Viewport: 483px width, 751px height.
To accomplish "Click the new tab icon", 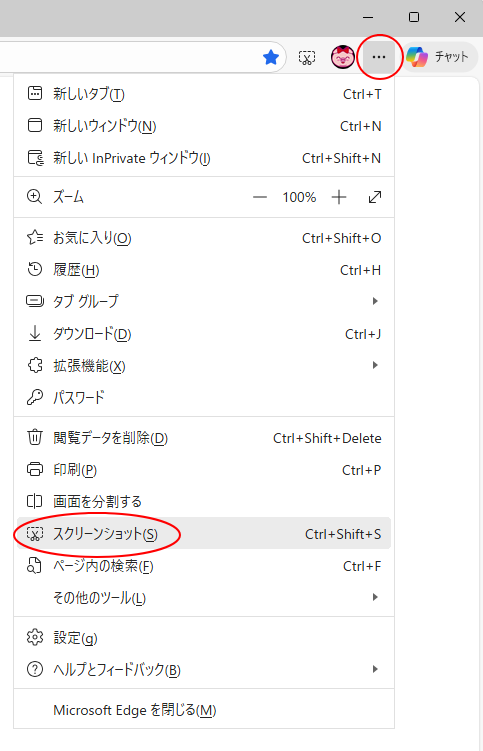I will [35, 93].
